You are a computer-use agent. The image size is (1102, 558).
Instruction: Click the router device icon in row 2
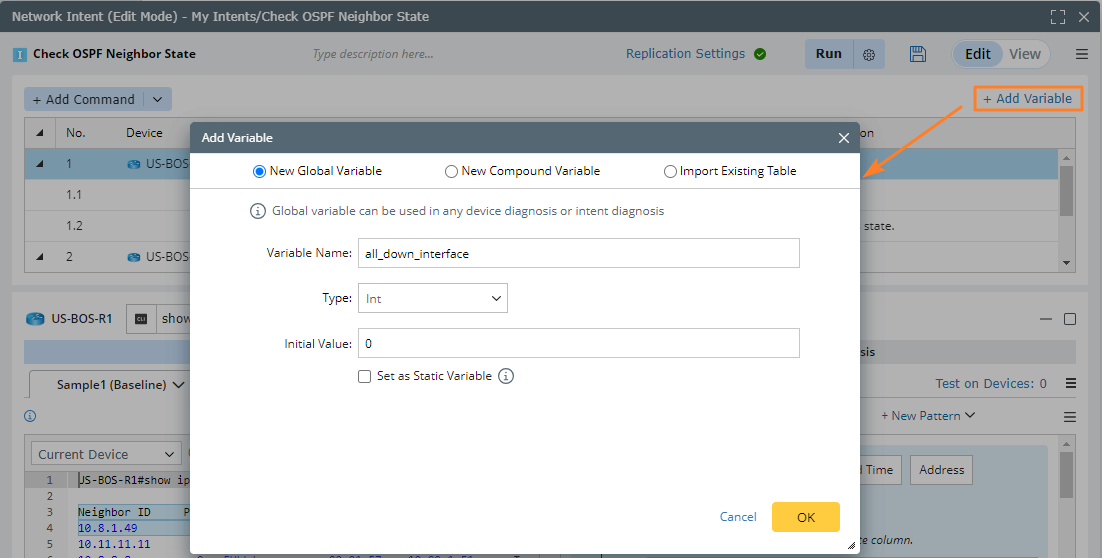(134, 257)
